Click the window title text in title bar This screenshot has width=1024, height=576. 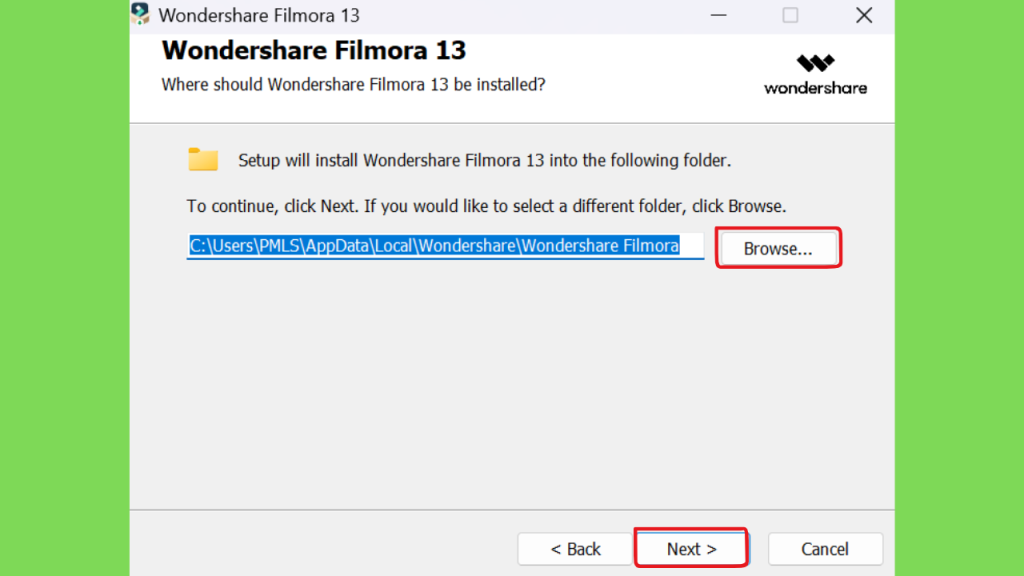(259, 15)
